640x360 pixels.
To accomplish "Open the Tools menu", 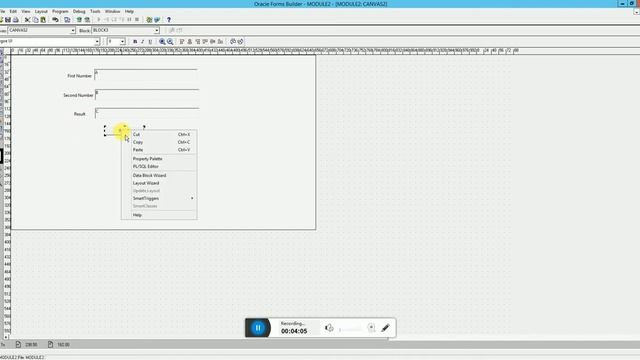I will point(95,11).
